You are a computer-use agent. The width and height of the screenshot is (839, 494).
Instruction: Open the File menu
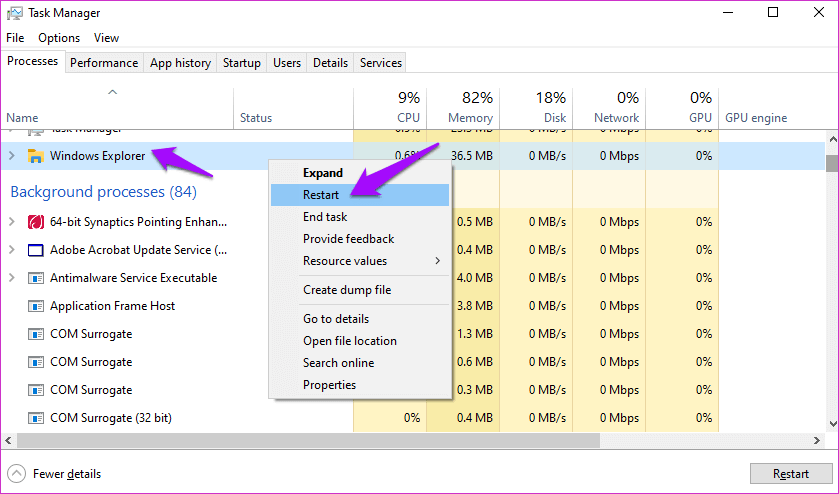[x=15, y=38]
